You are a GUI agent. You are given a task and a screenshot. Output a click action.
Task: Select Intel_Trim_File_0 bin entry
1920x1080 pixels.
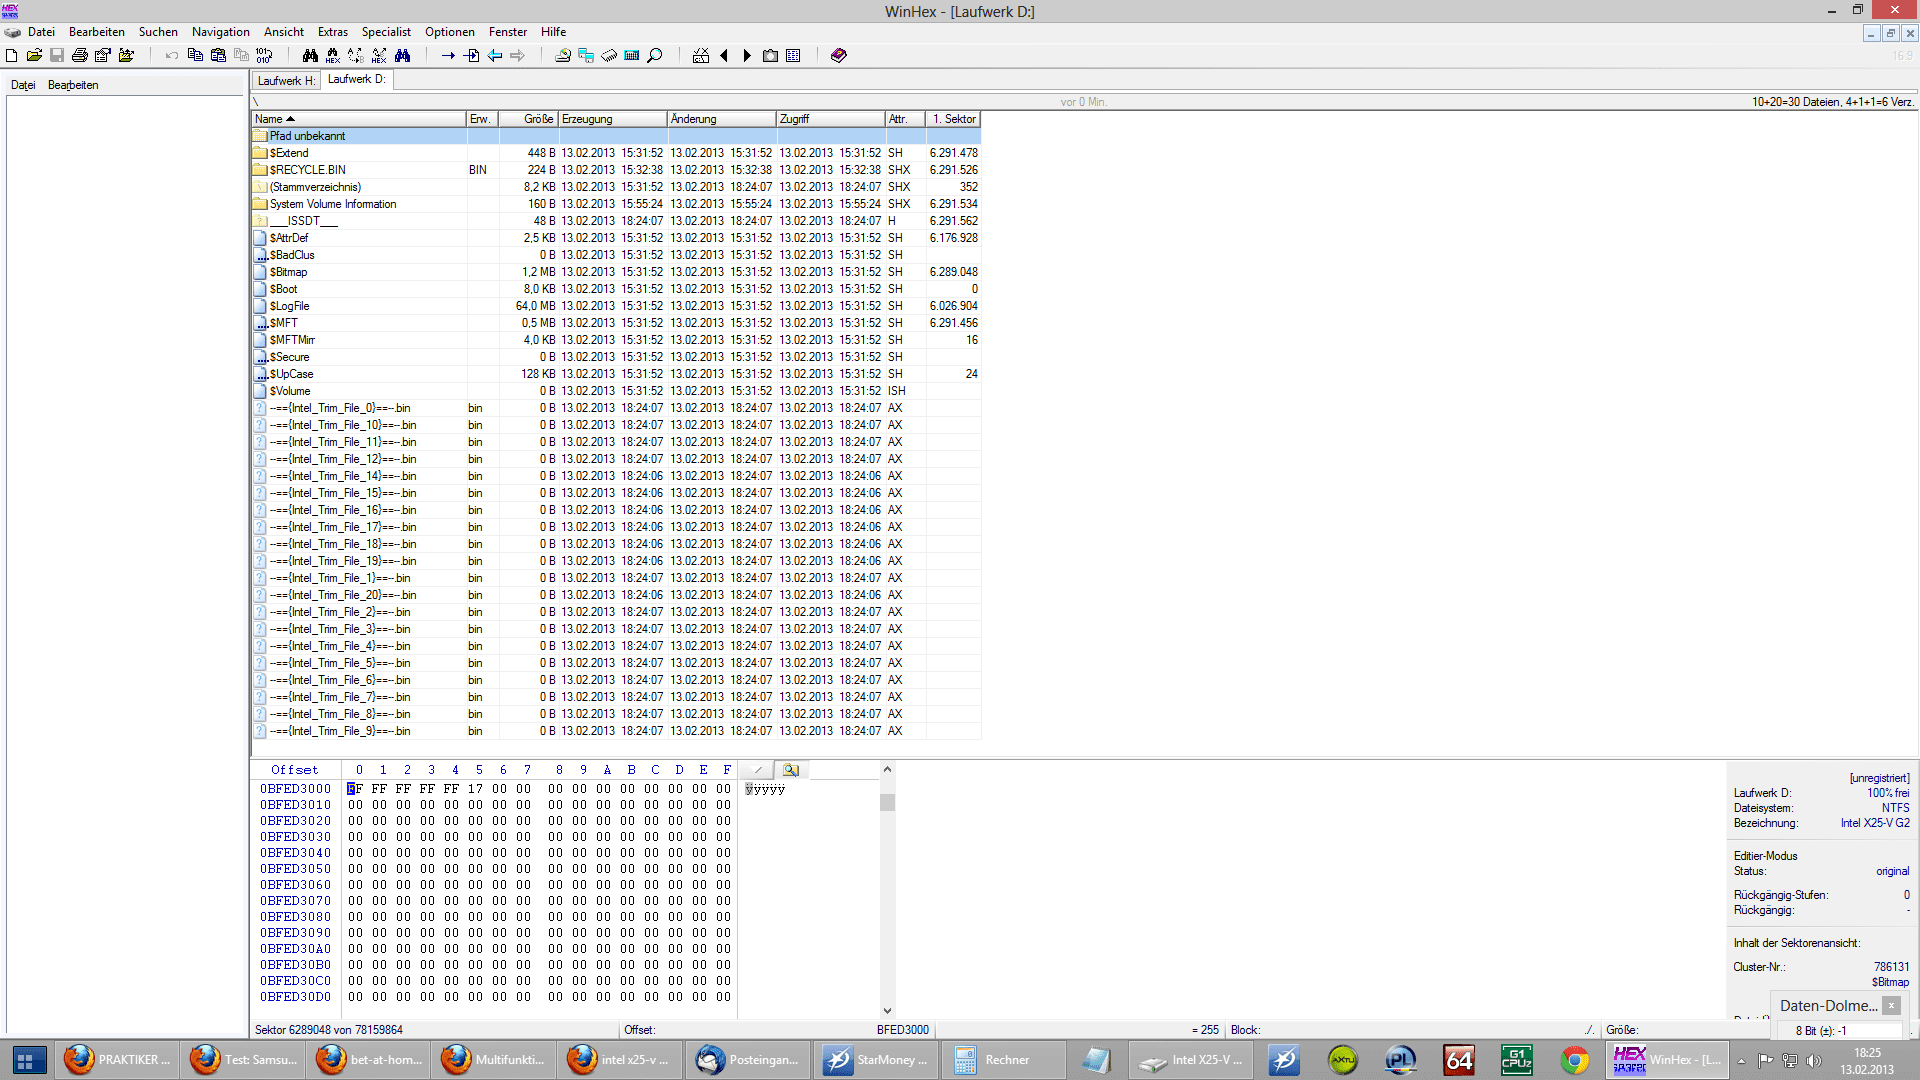coord(616,408)
